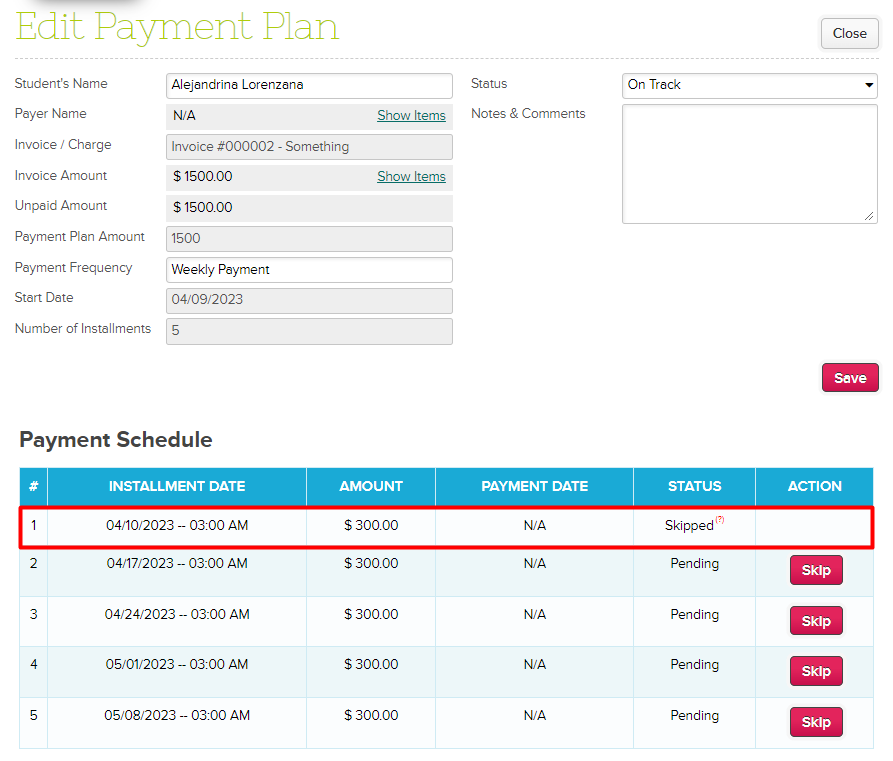Screen dimensions: 893x761
Task: Skip the 05/08/2023 installment
Action: pos(816,722)
